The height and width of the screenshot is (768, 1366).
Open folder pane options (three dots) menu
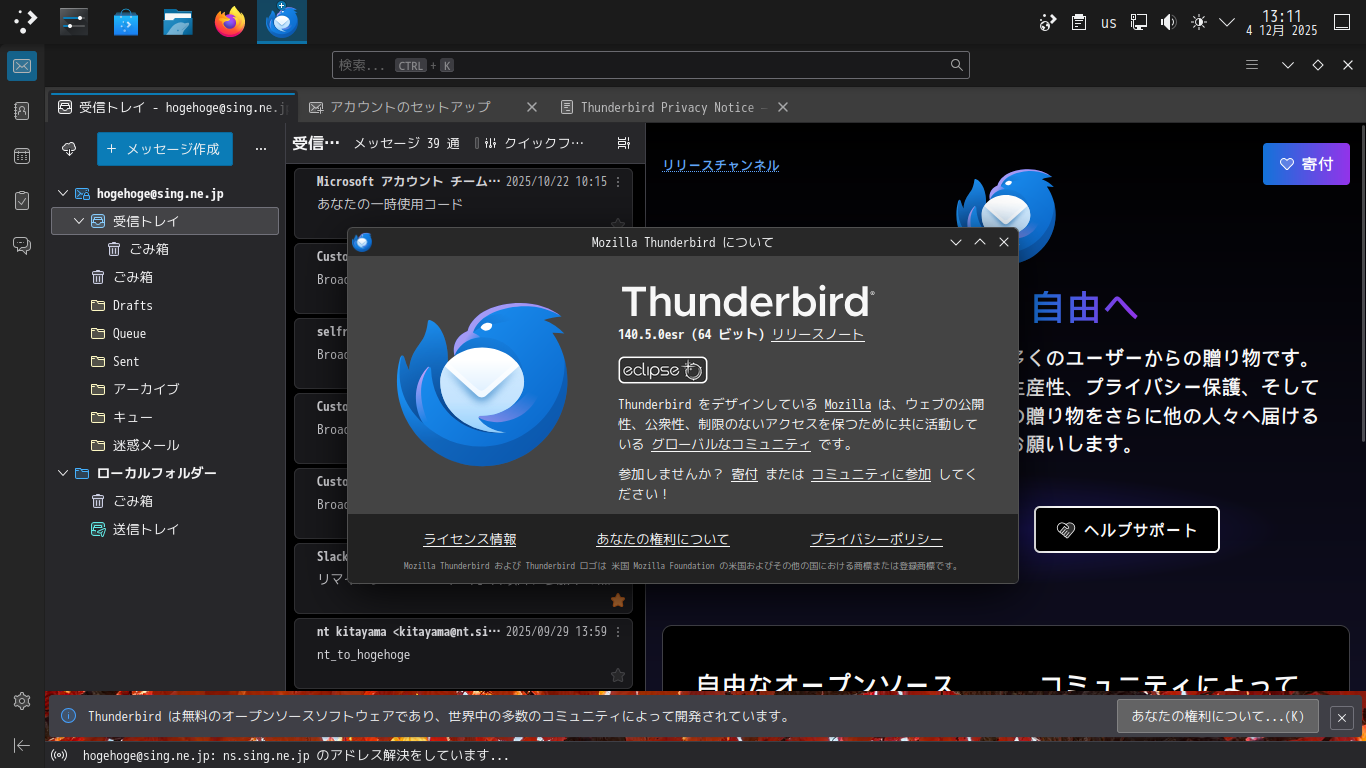point(261,149)
